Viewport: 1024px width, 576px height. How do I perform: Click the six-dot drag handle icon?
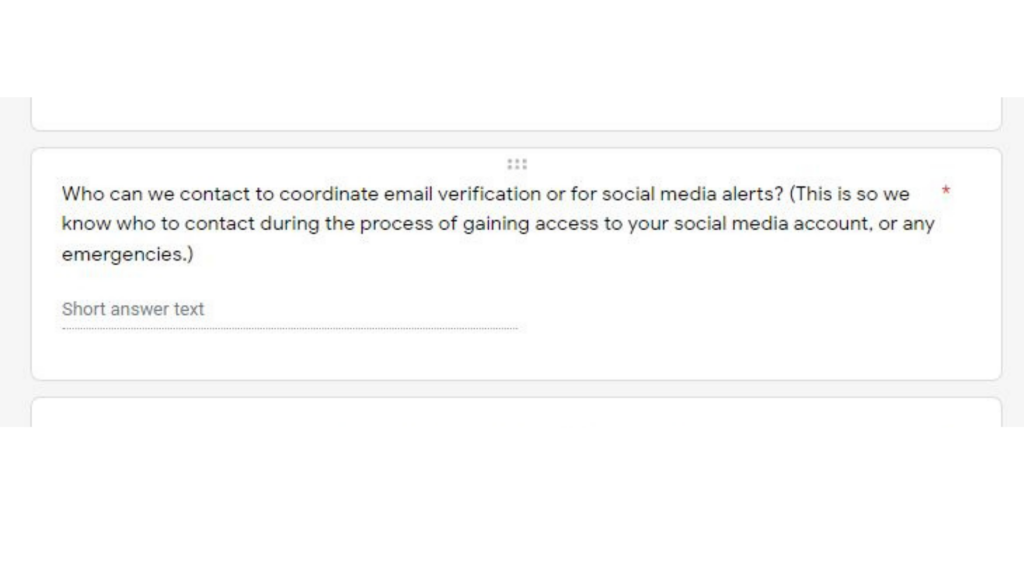pos(516,164)
